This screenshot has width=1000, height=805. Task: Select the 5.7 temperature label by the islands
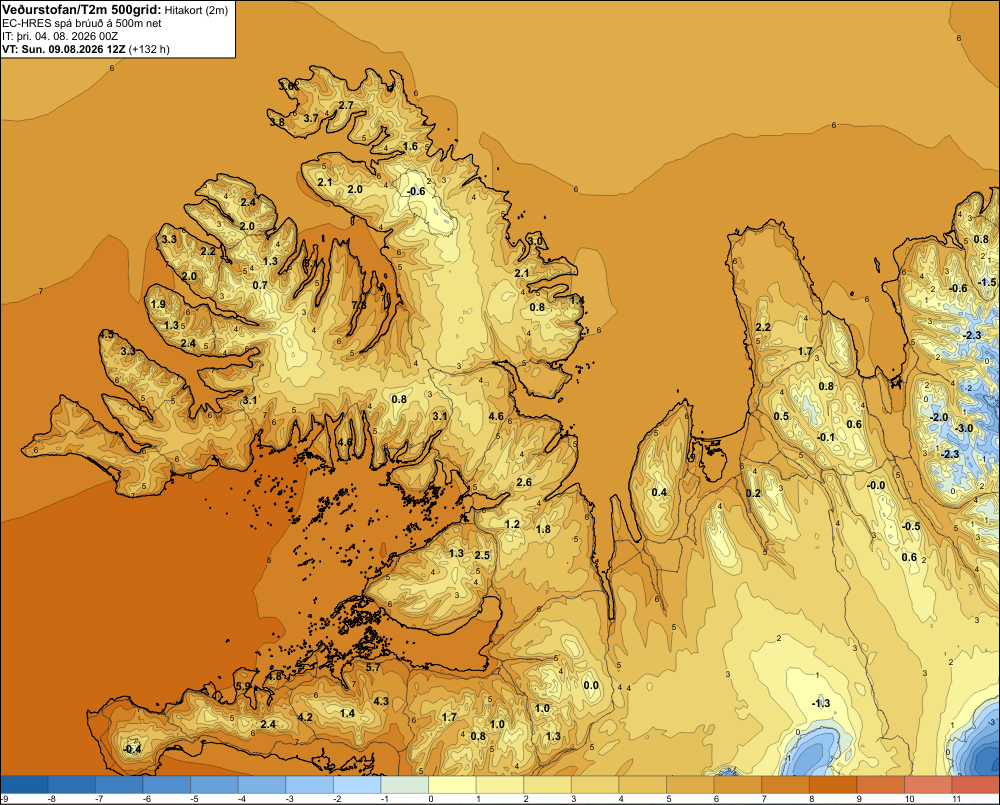[x=372, y=668]
